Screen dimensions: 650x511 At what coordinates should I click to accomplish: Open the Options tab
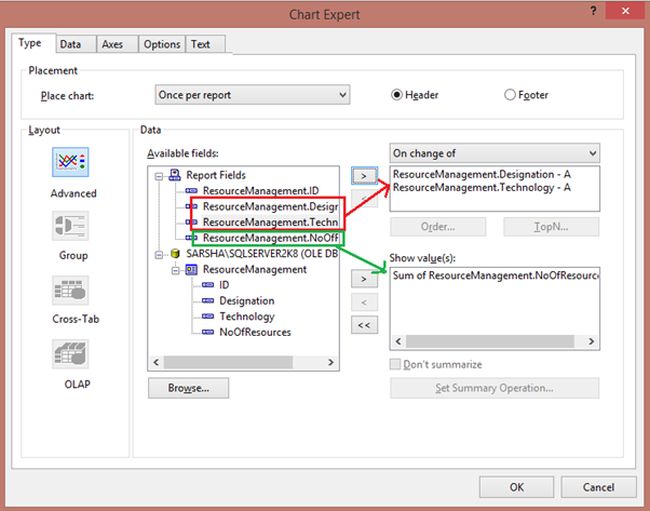162,44
